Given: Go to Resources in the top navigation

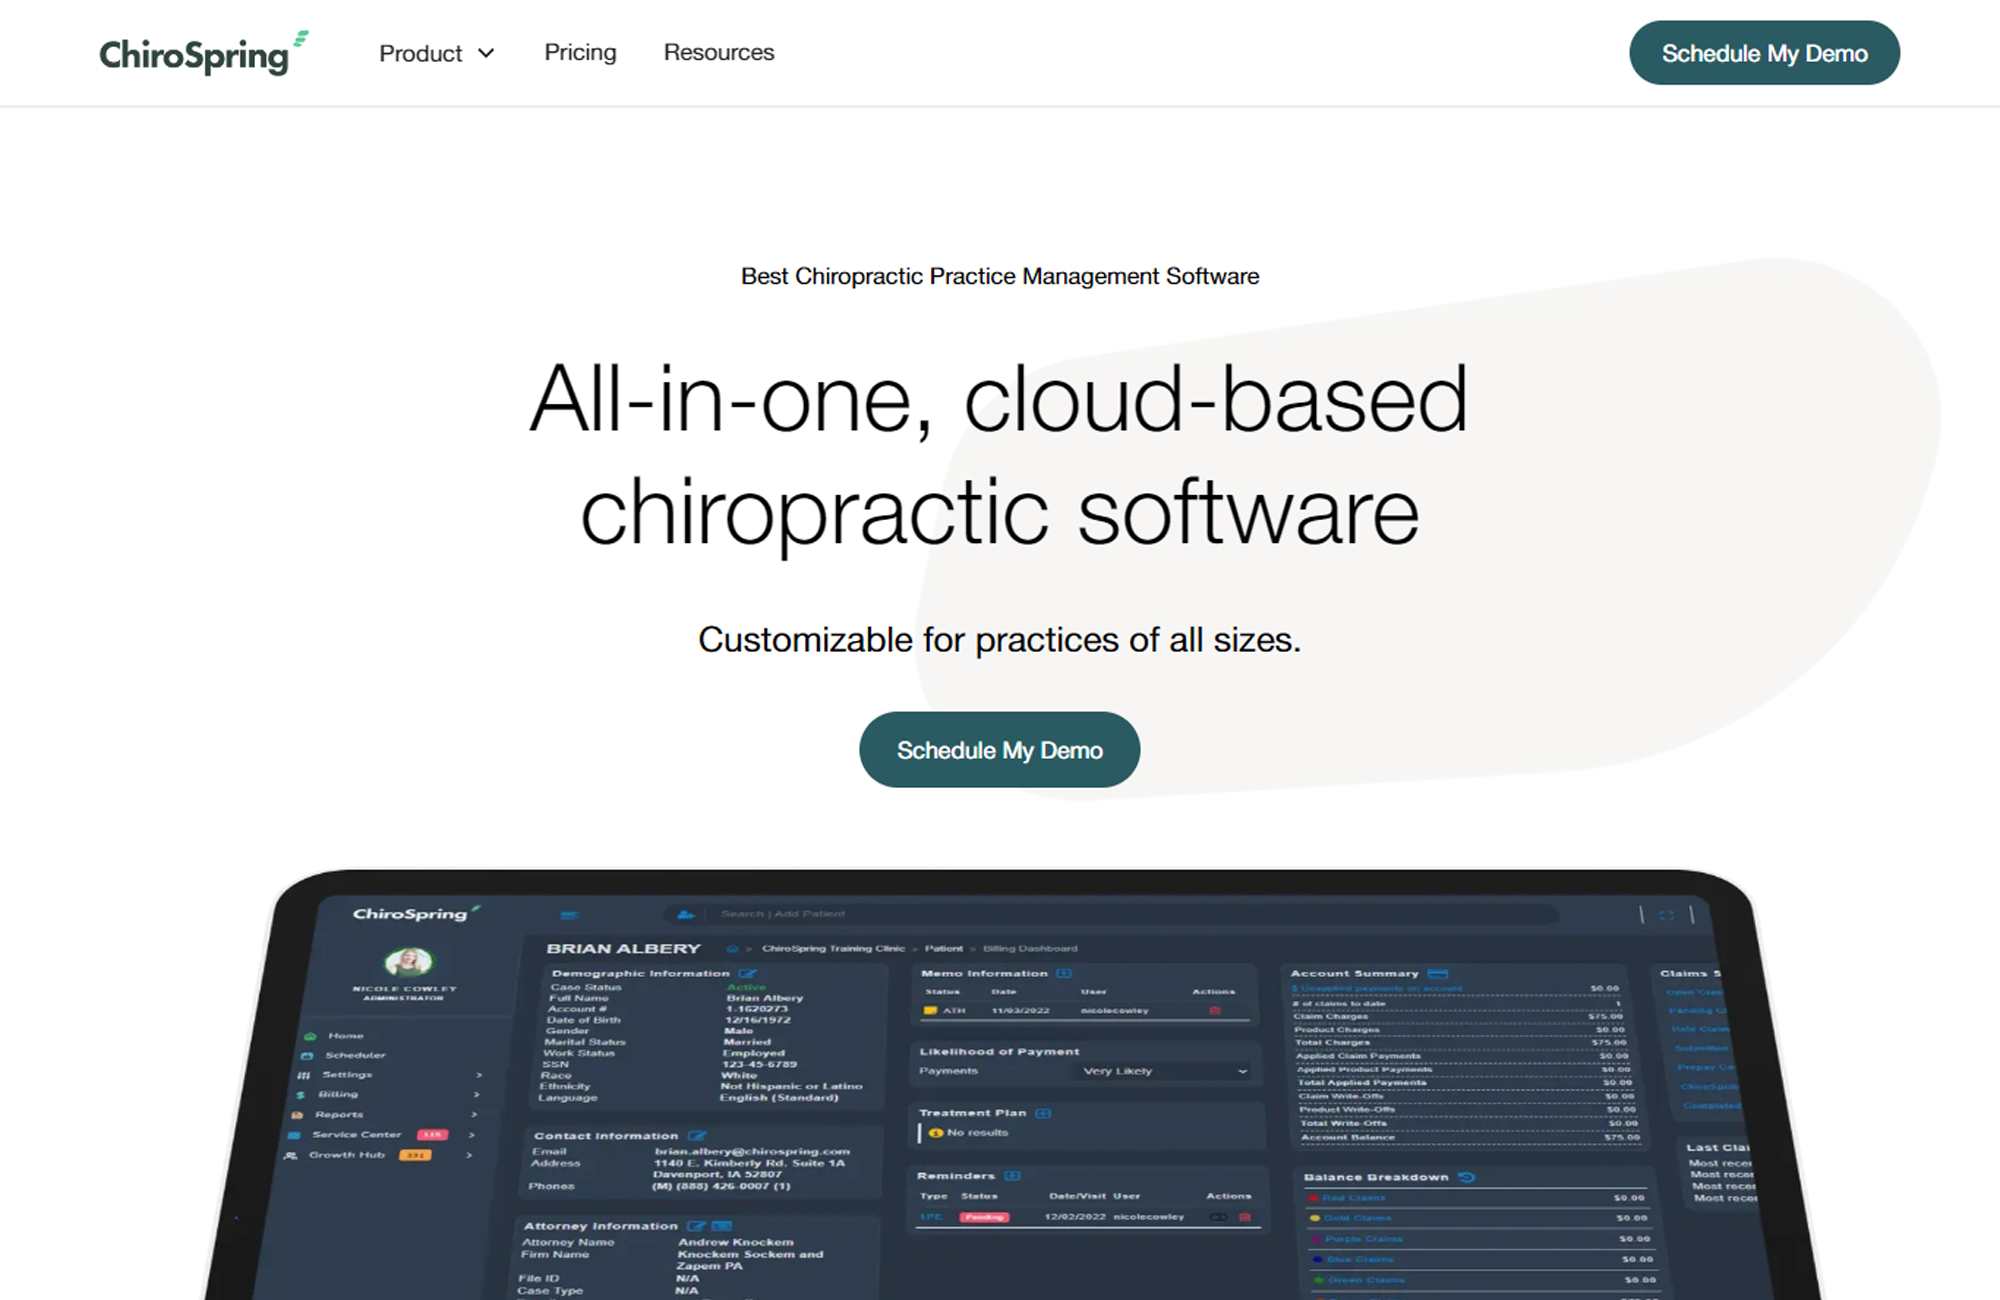Looking at the screenshot, I should click(x=719, y=52).
